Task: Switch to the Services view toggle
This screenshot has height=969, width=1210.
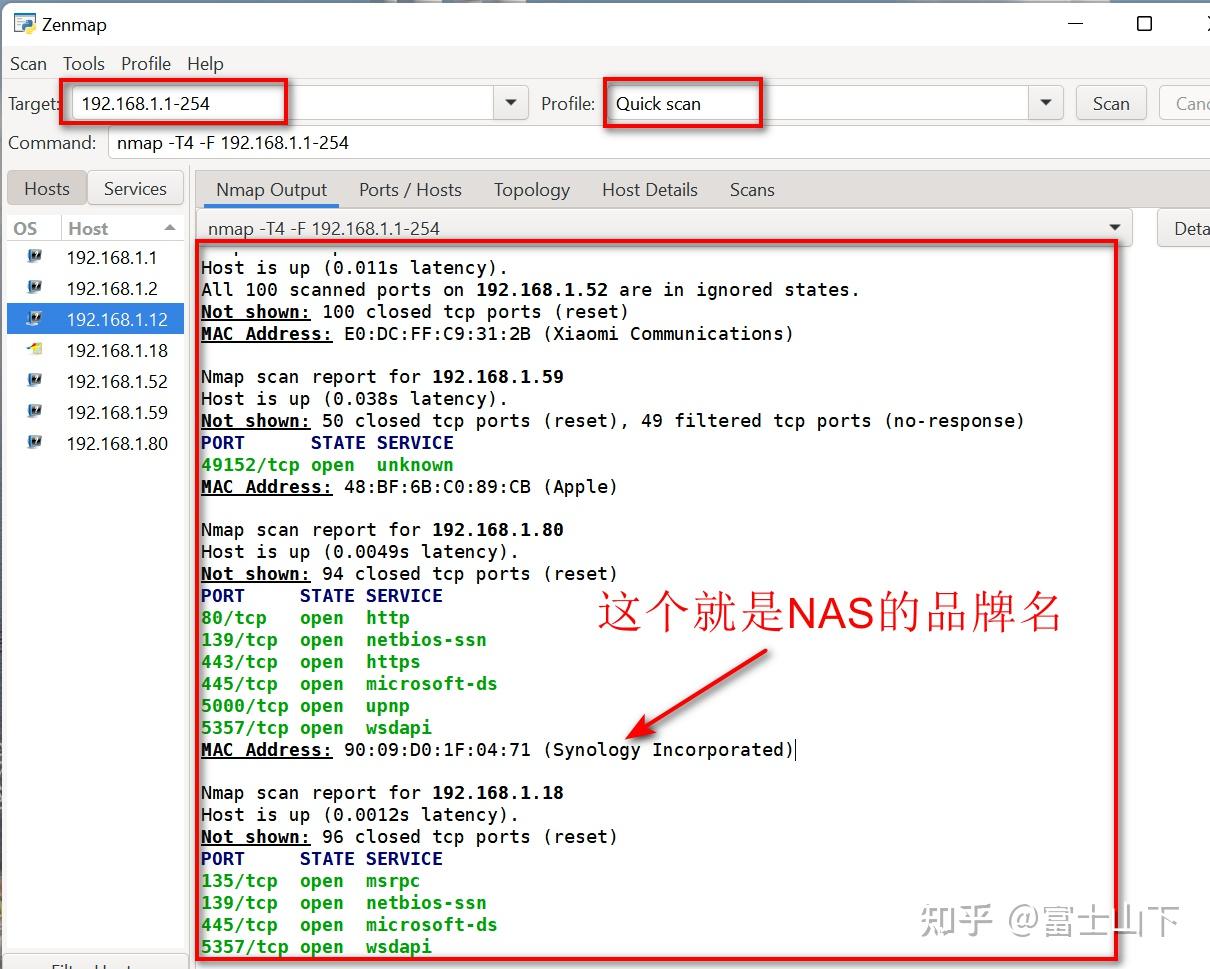Action: [x=135, y=188]
